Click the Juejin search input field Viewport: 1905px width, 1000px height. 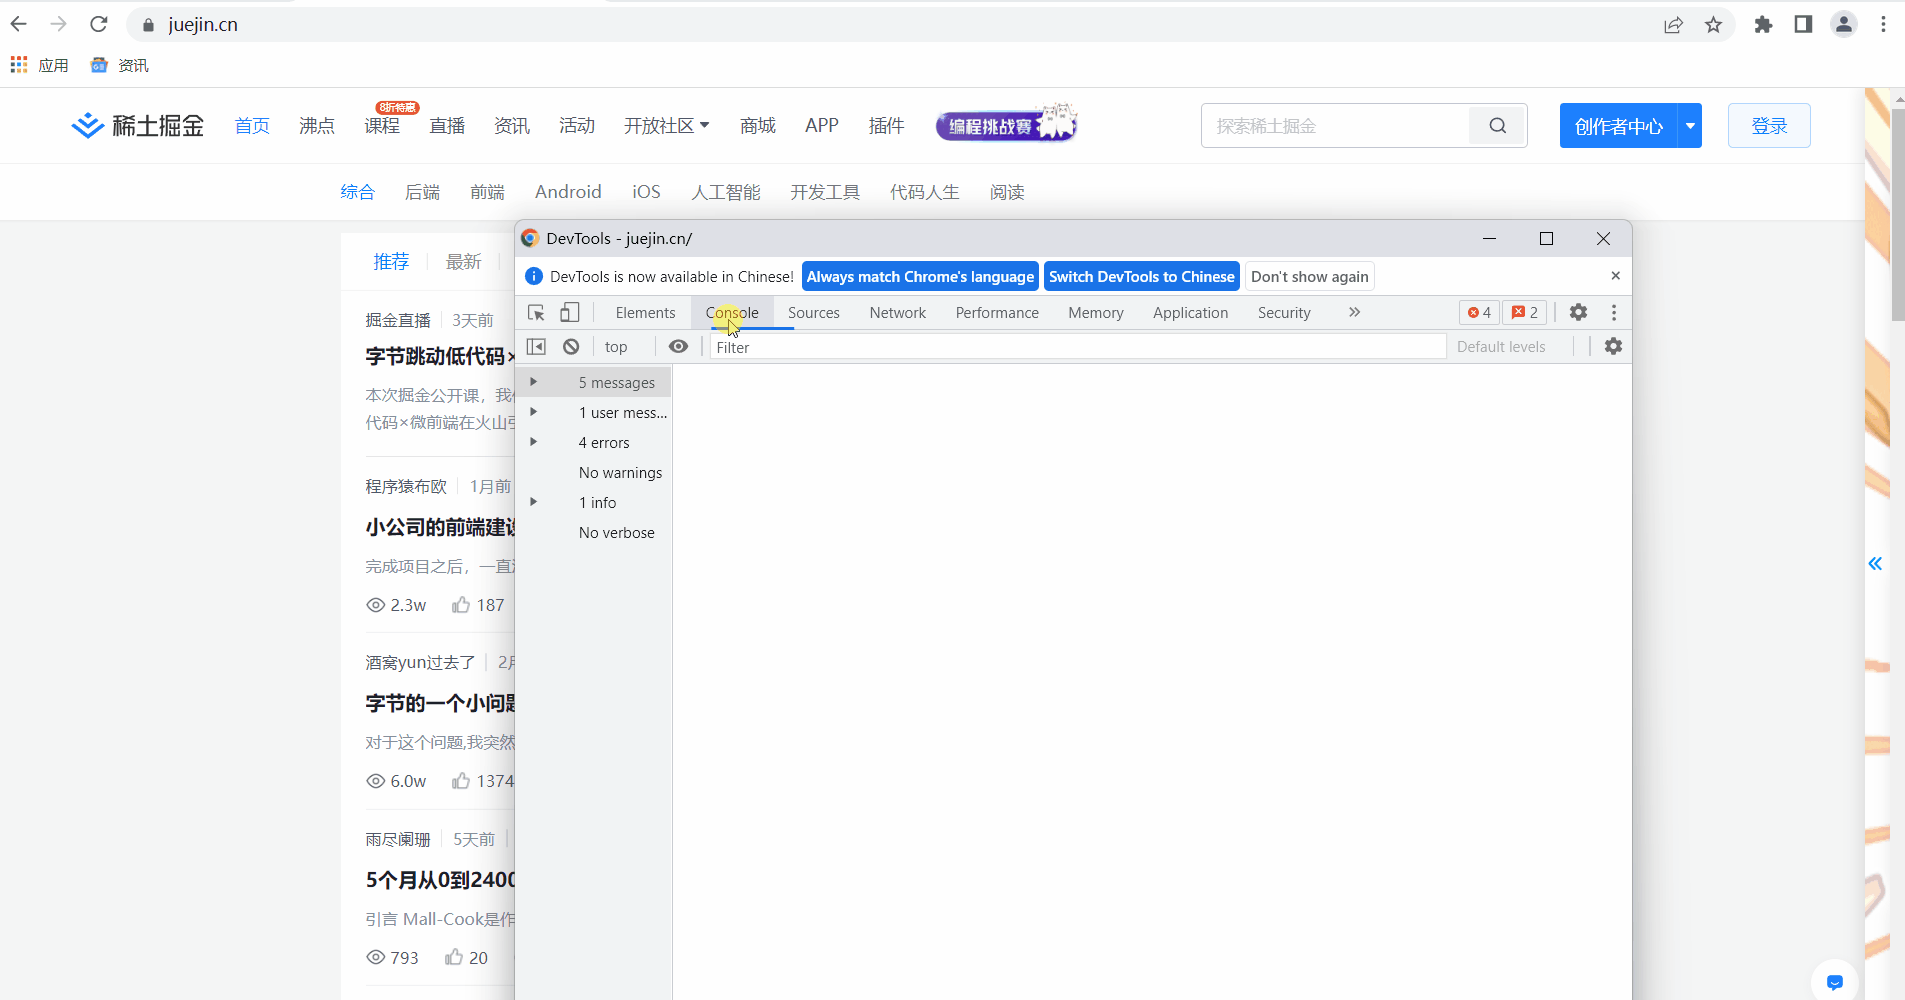1336,126
